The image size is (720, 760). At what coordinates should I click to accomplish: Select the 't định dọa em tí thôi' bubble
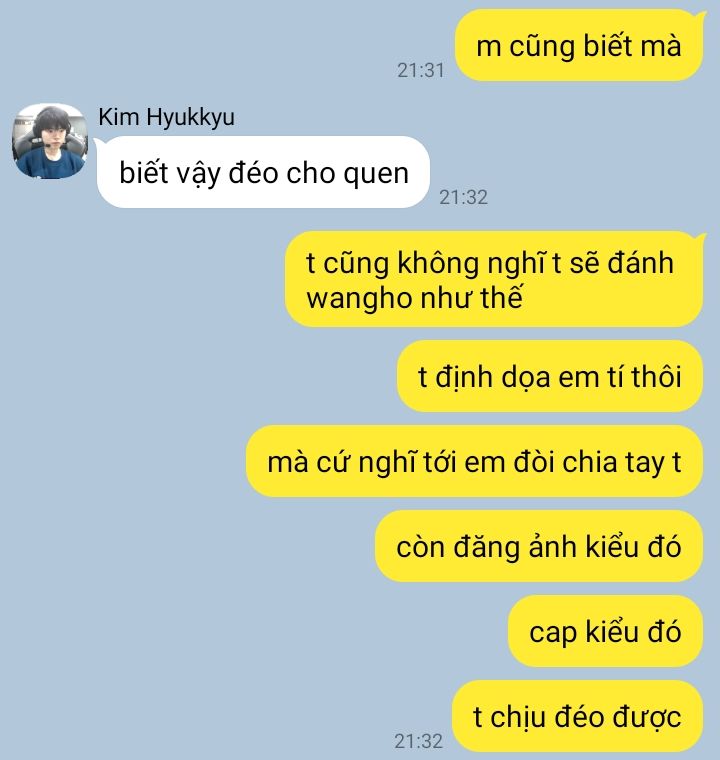[x=550, y=377]
